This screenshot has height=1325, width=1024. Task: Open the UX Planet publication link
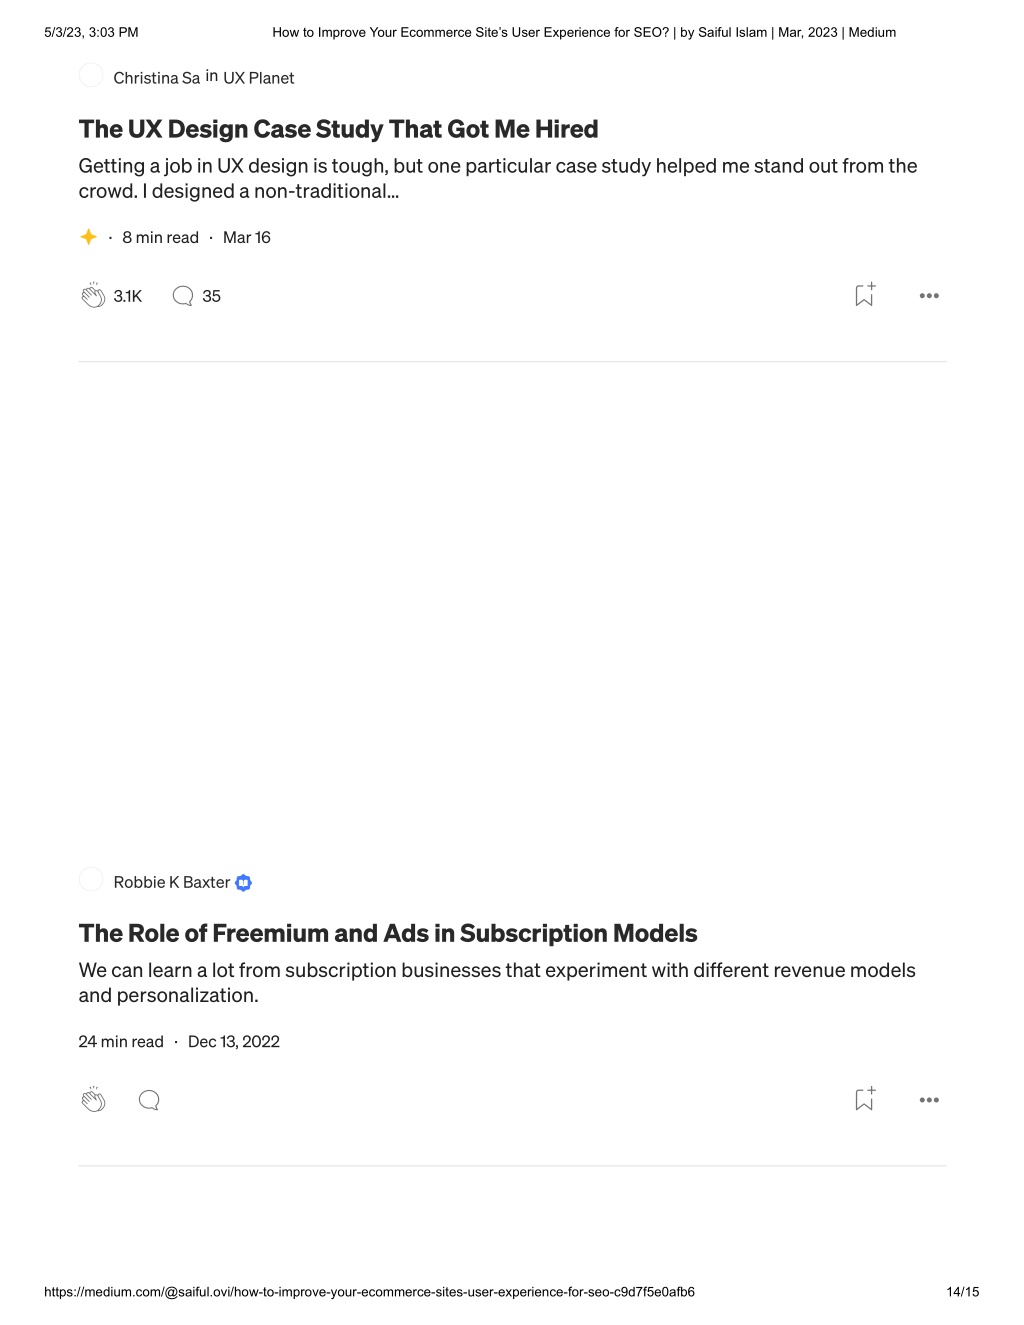[259, 78]
